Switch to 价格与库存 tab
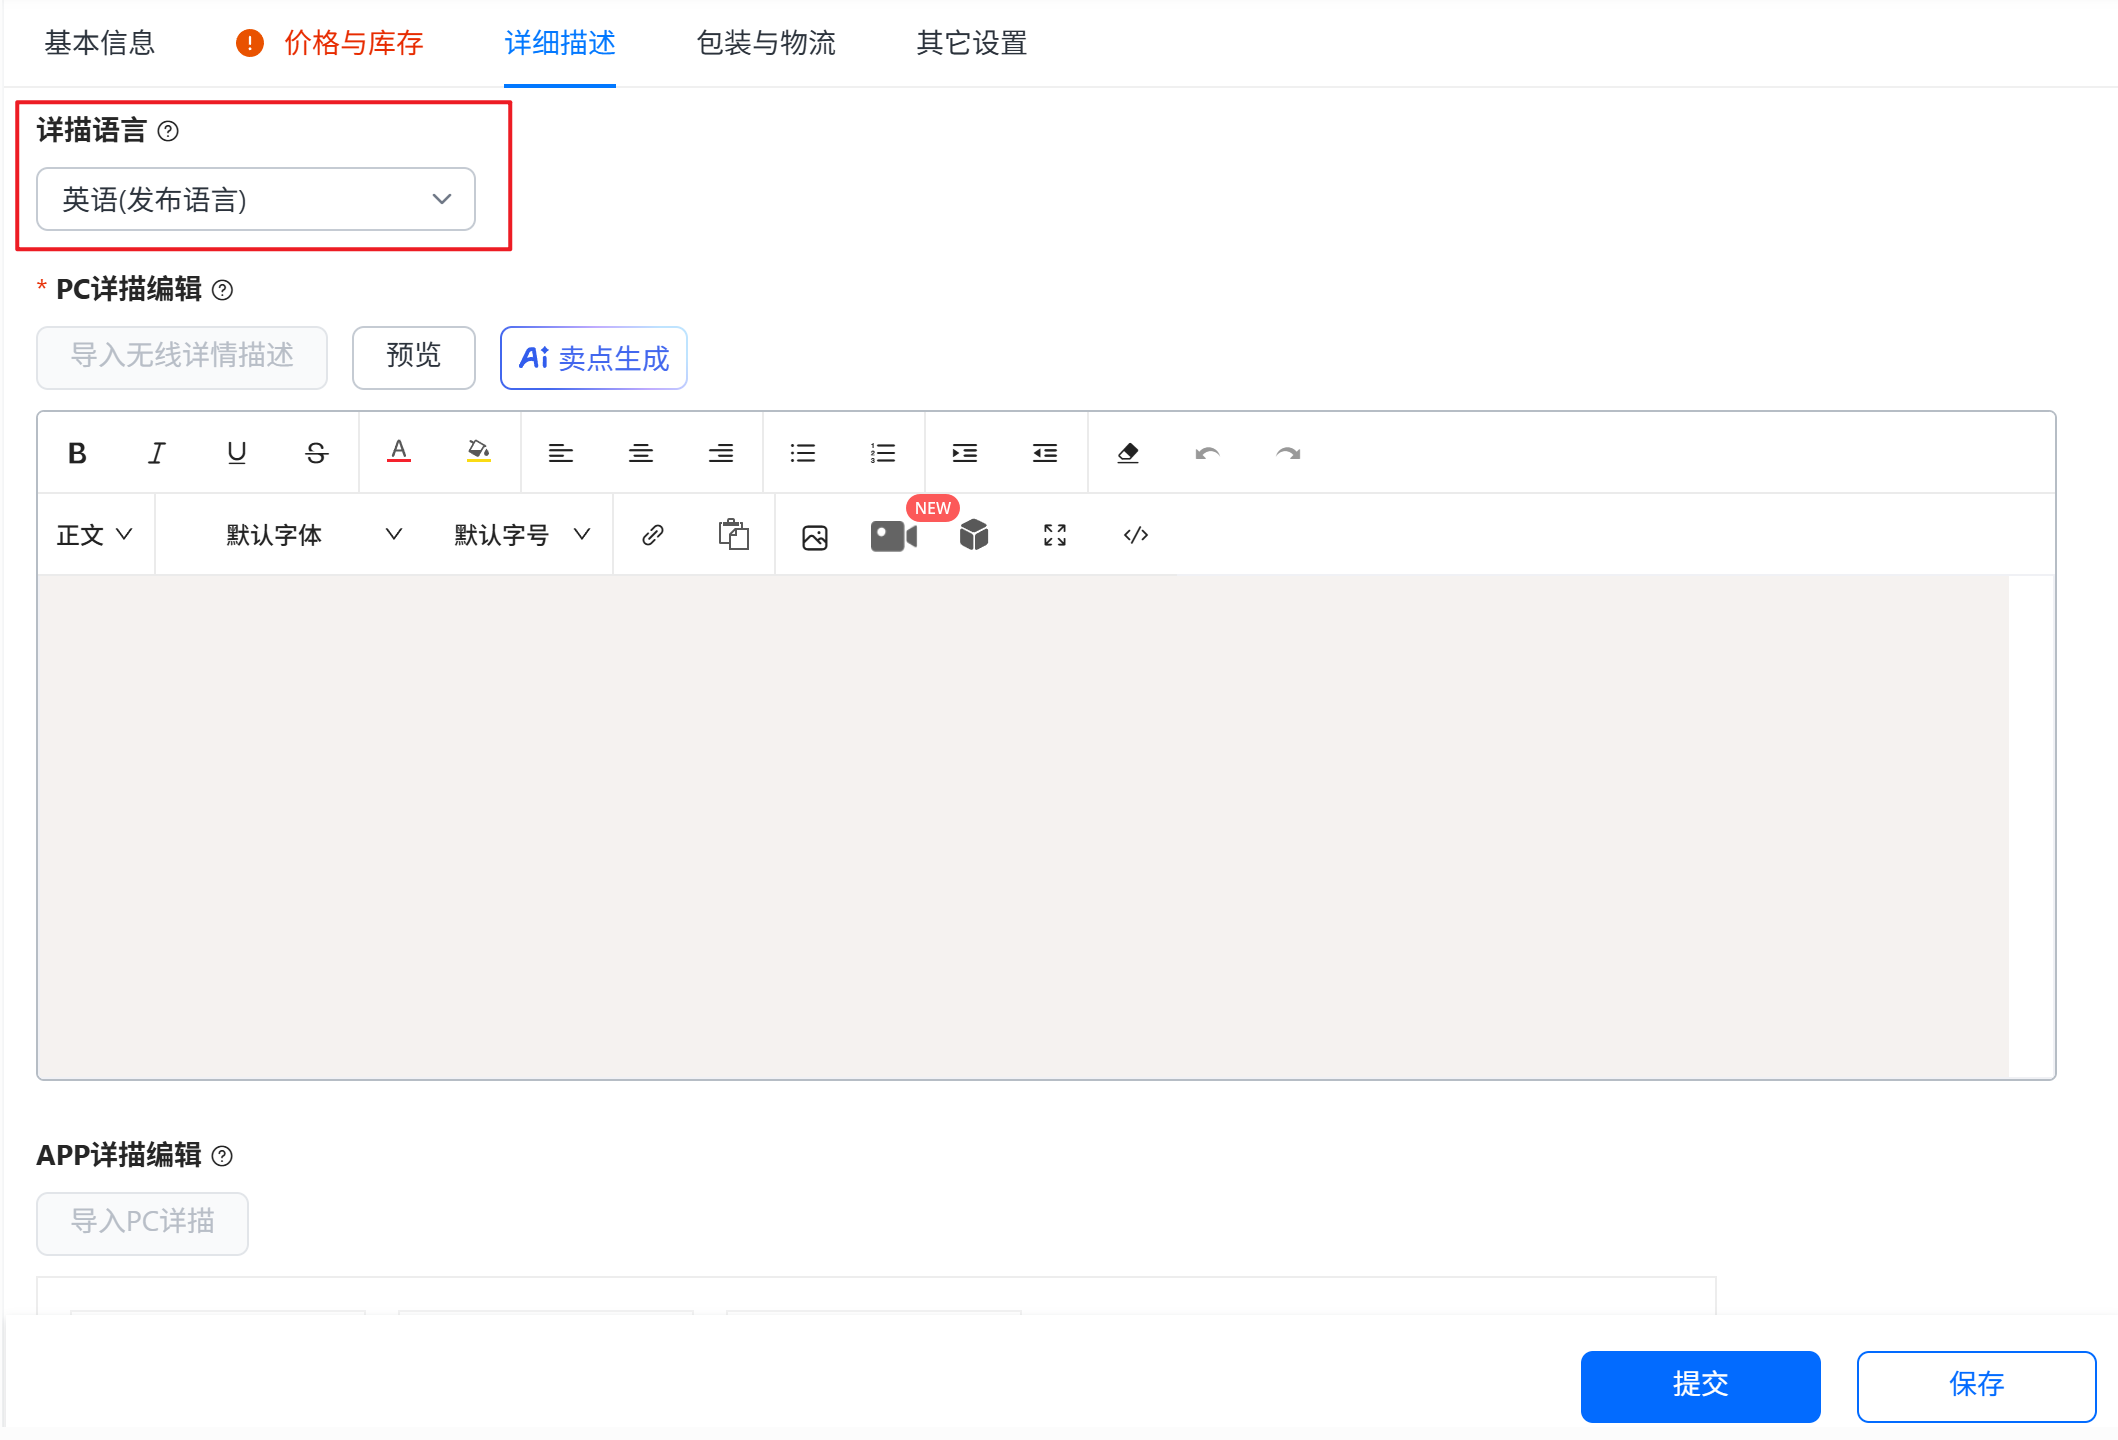The image size is (2118, 1440). 353,43
